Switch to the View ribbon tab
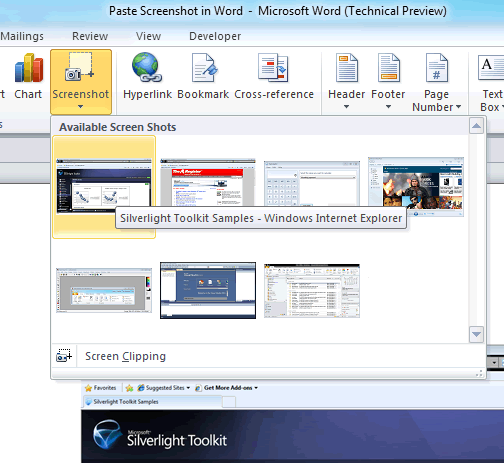 point(148,36)
